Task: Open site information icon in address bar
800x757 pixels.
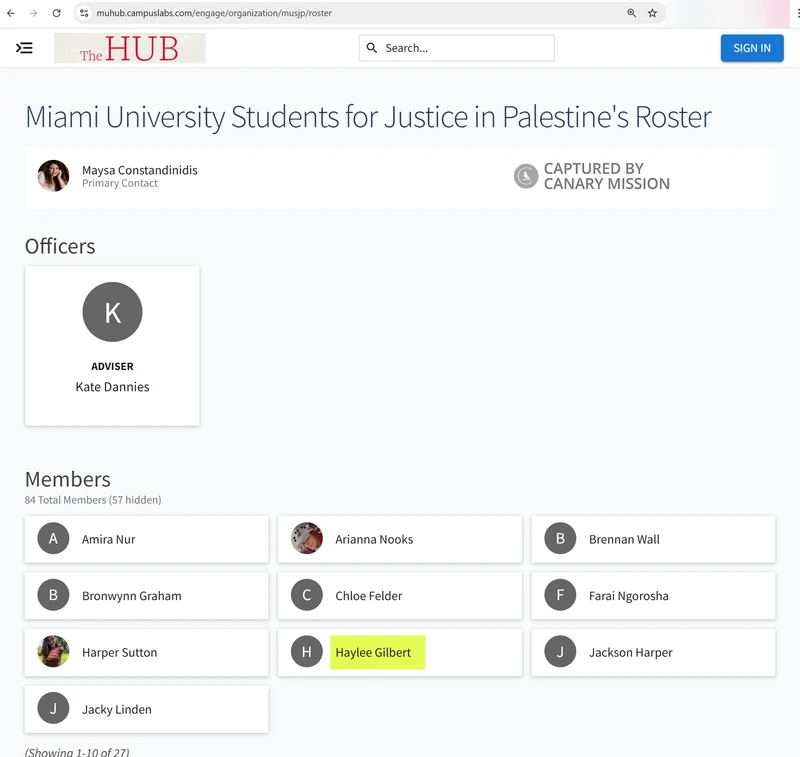Action: point(84,13)
